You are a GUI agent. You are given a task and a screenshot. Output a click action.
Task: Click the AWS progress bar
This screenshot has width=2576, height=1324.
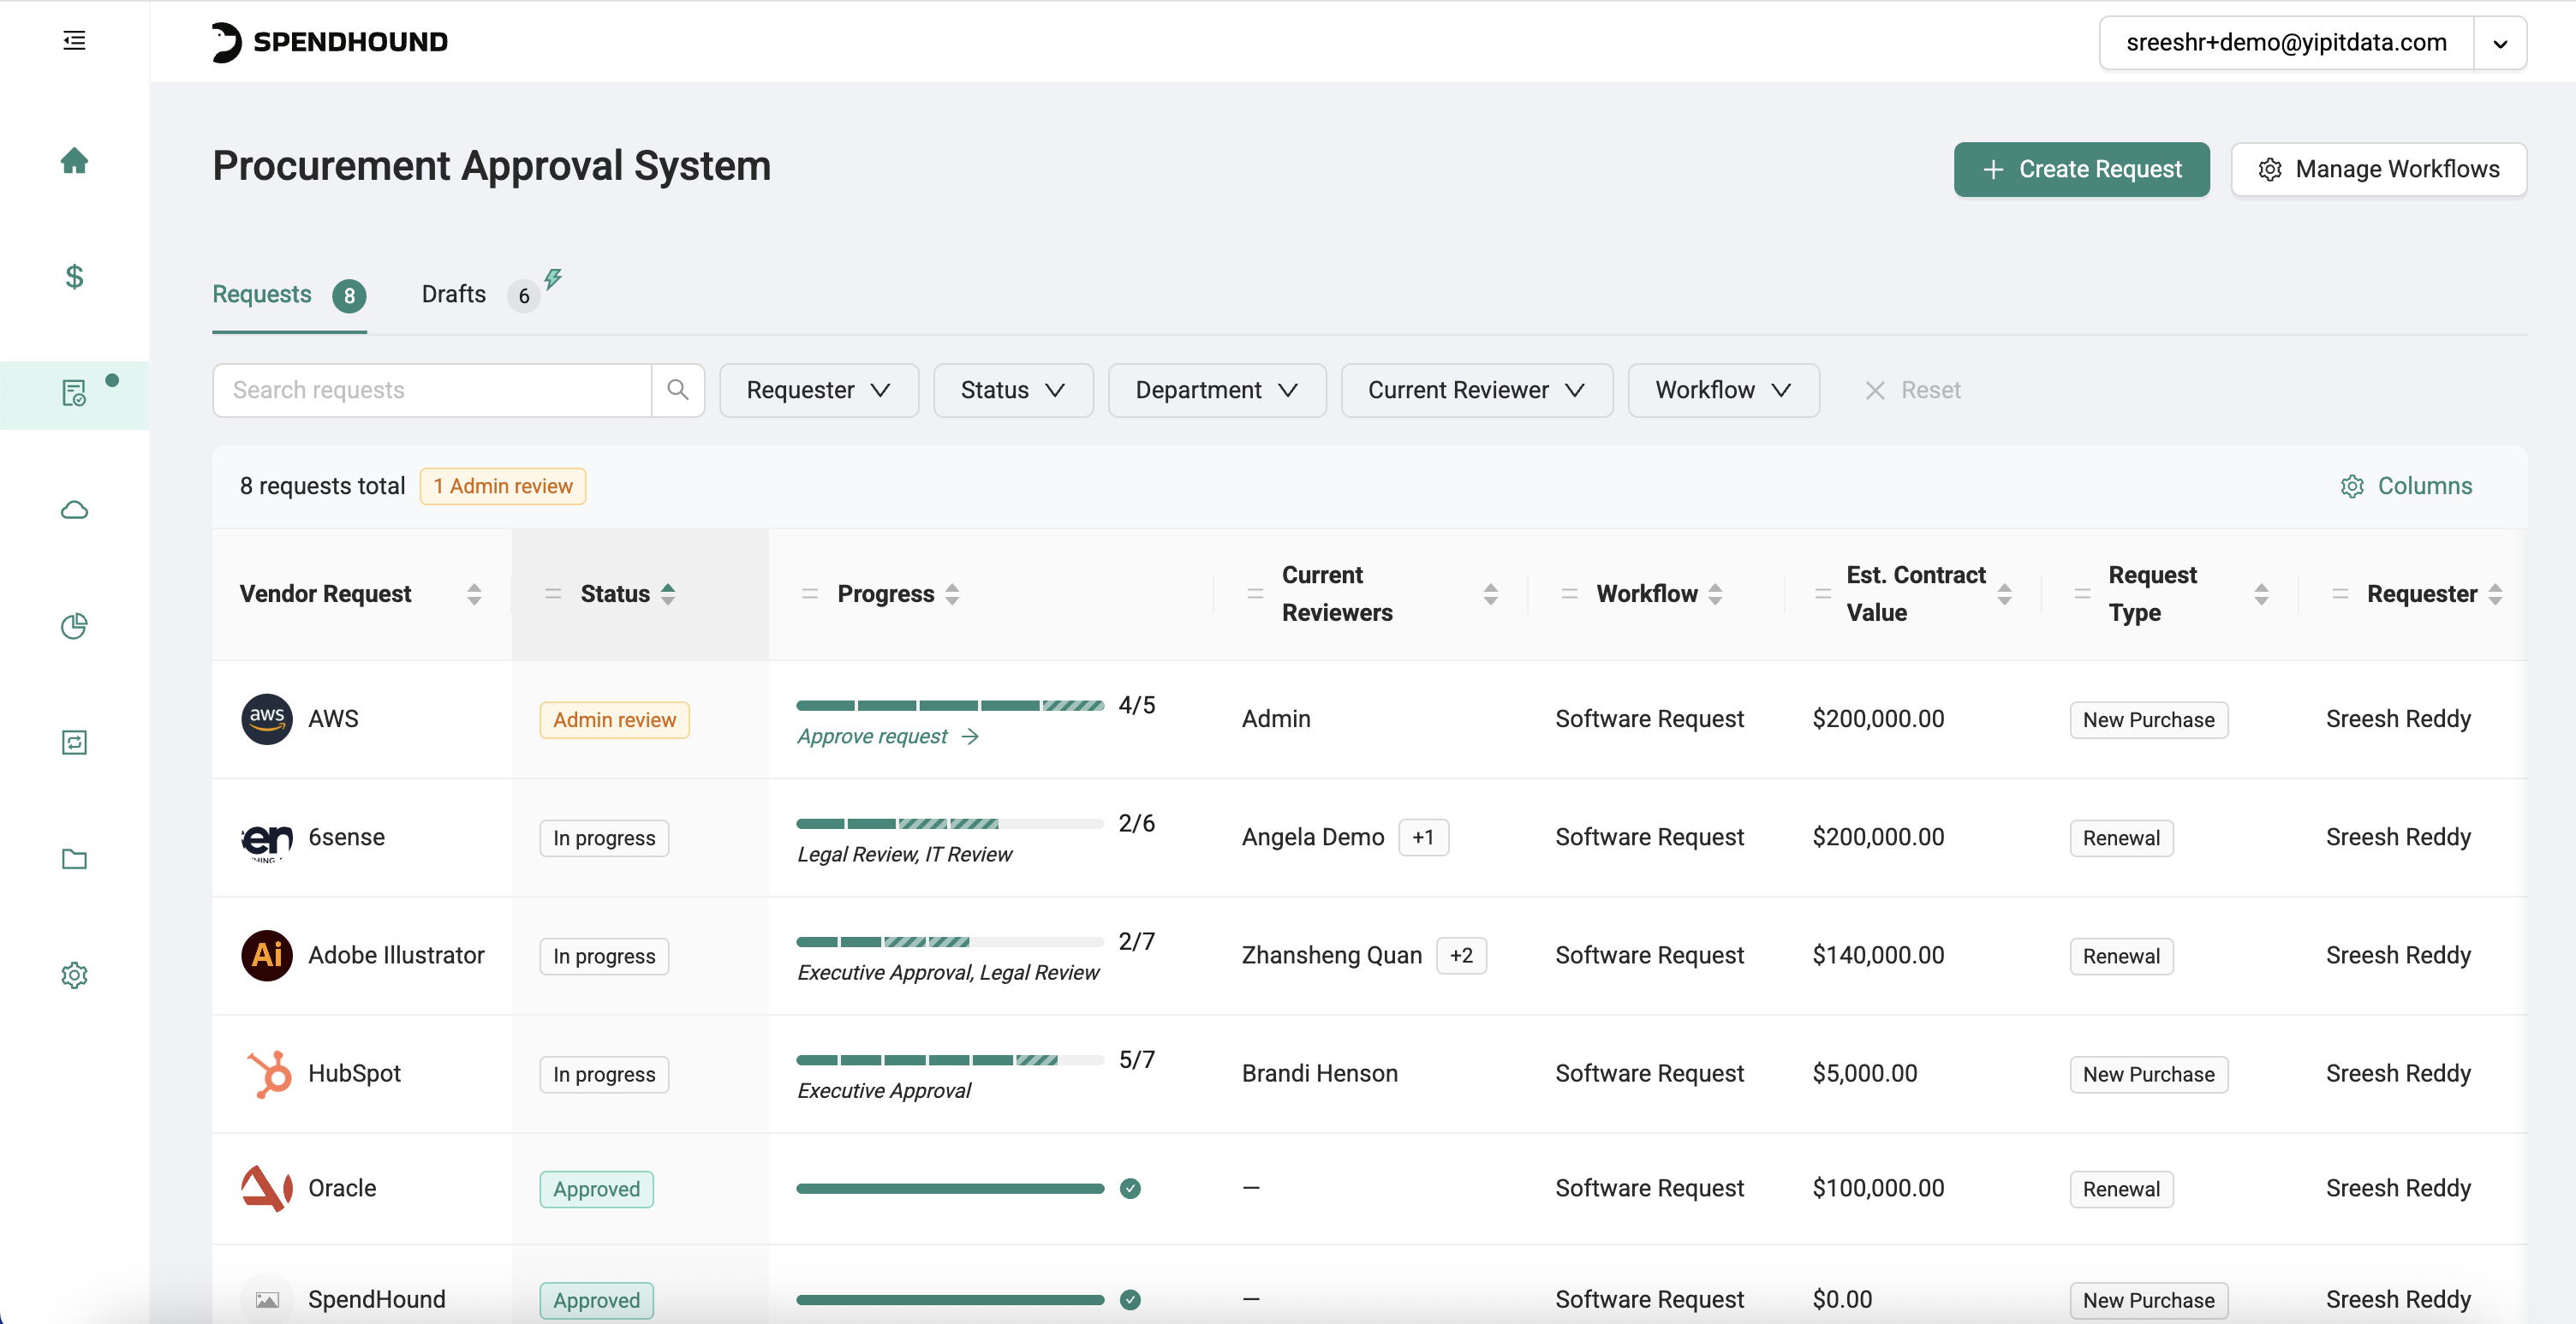(949, 705)
